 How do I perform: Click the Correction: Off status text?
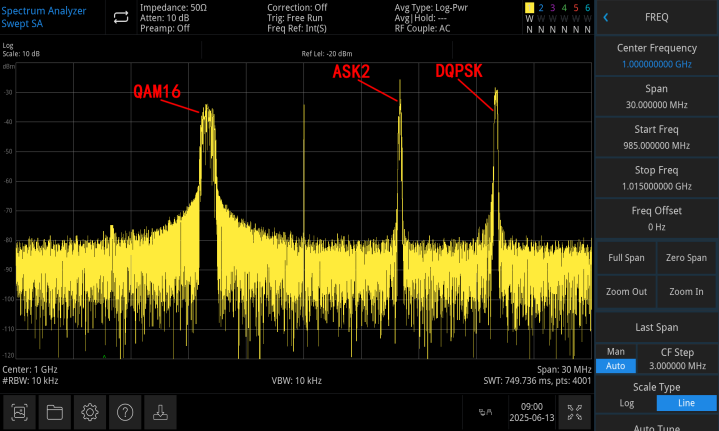click(x=297, y=8)
